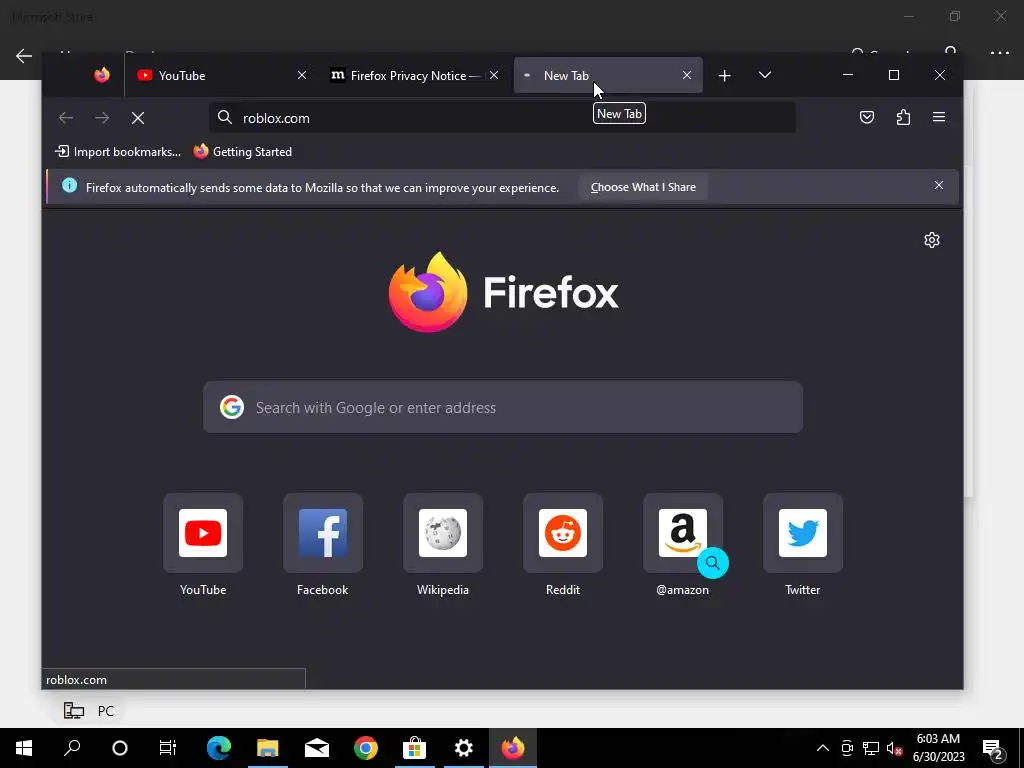Image resolution: width=1024 pixels, height=768 pixels.
Task: Click the address bar showing roblox.com
Action: [502, 118]
